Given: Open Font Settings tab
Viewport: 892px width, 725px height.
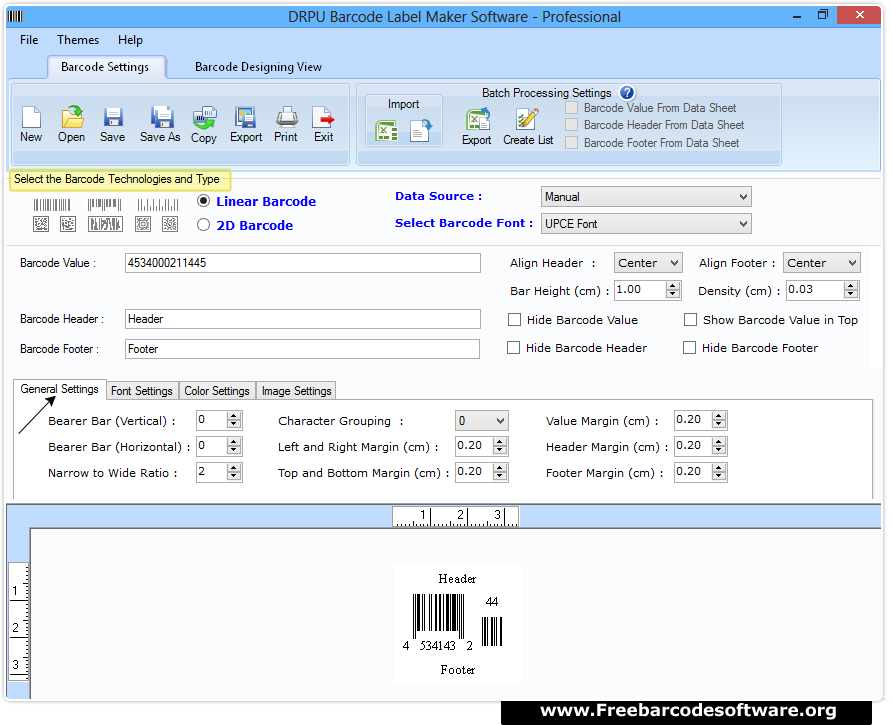Looking at the screenshot, I should [142, 391].
